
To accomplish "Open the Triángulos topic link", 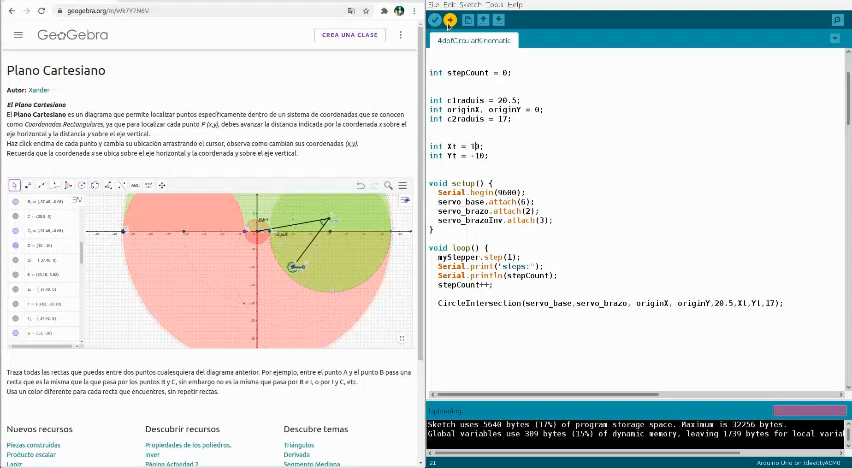I will [x=299, y=445].
